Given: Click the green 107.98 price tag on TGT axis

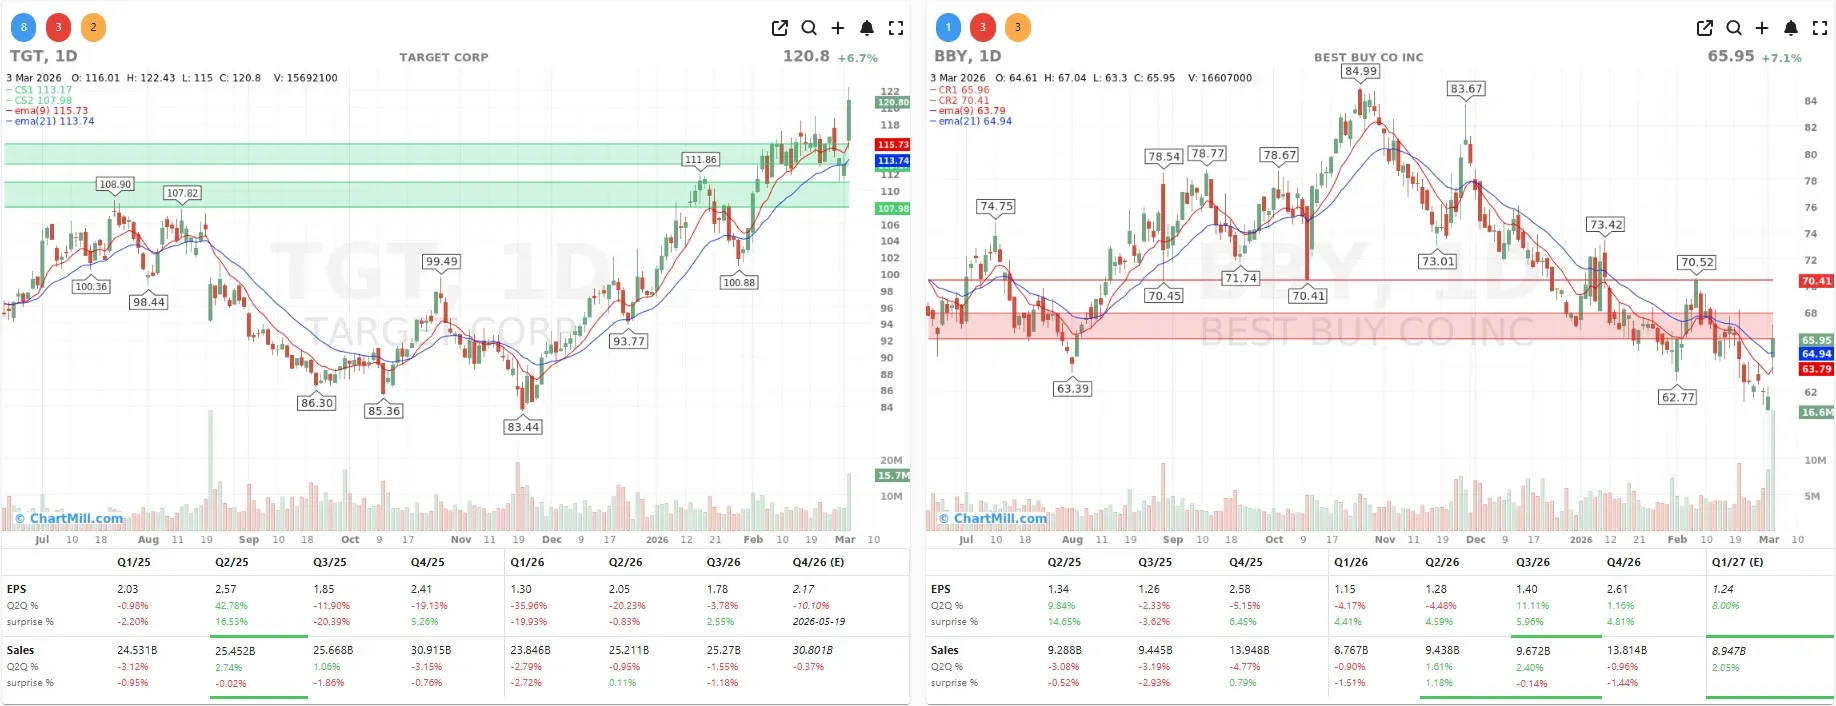Looking at the screenshot, I should (893, 209).
